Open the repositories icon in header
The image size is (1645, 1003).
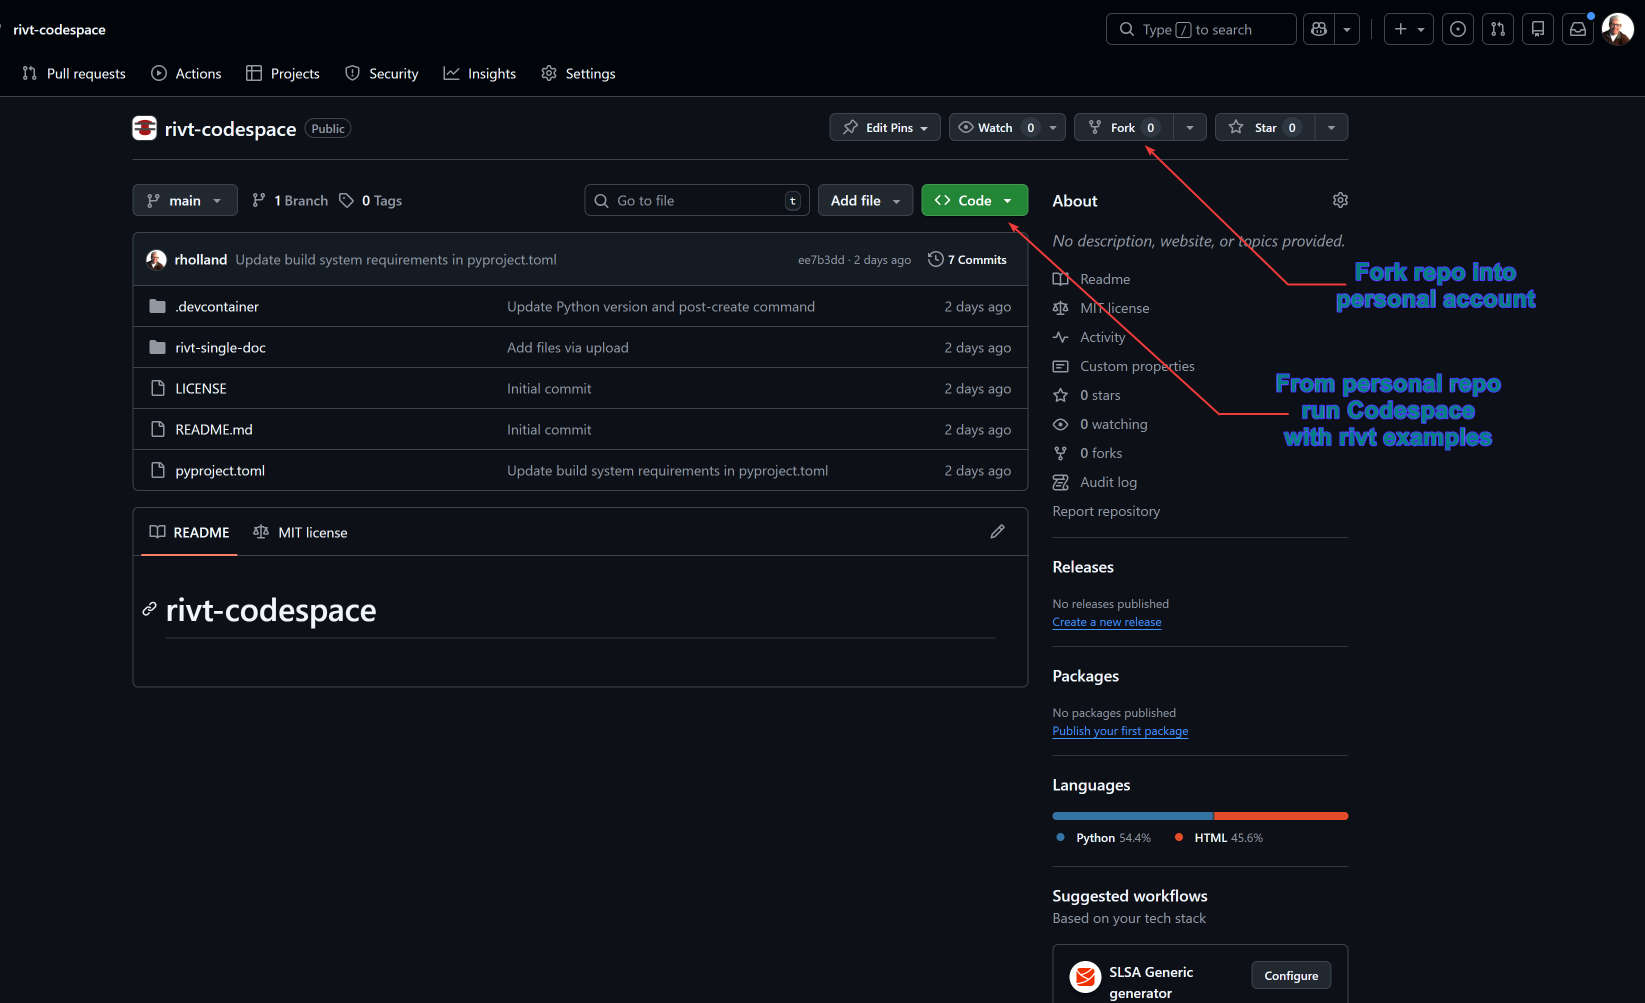tap(1538, 30)
